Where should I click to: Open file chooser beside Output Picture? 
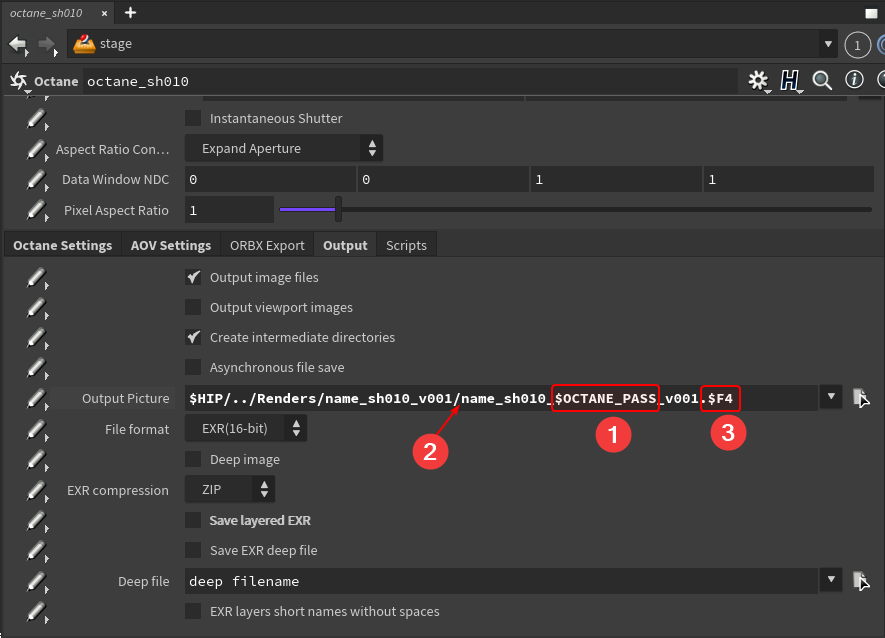(860, 398)
